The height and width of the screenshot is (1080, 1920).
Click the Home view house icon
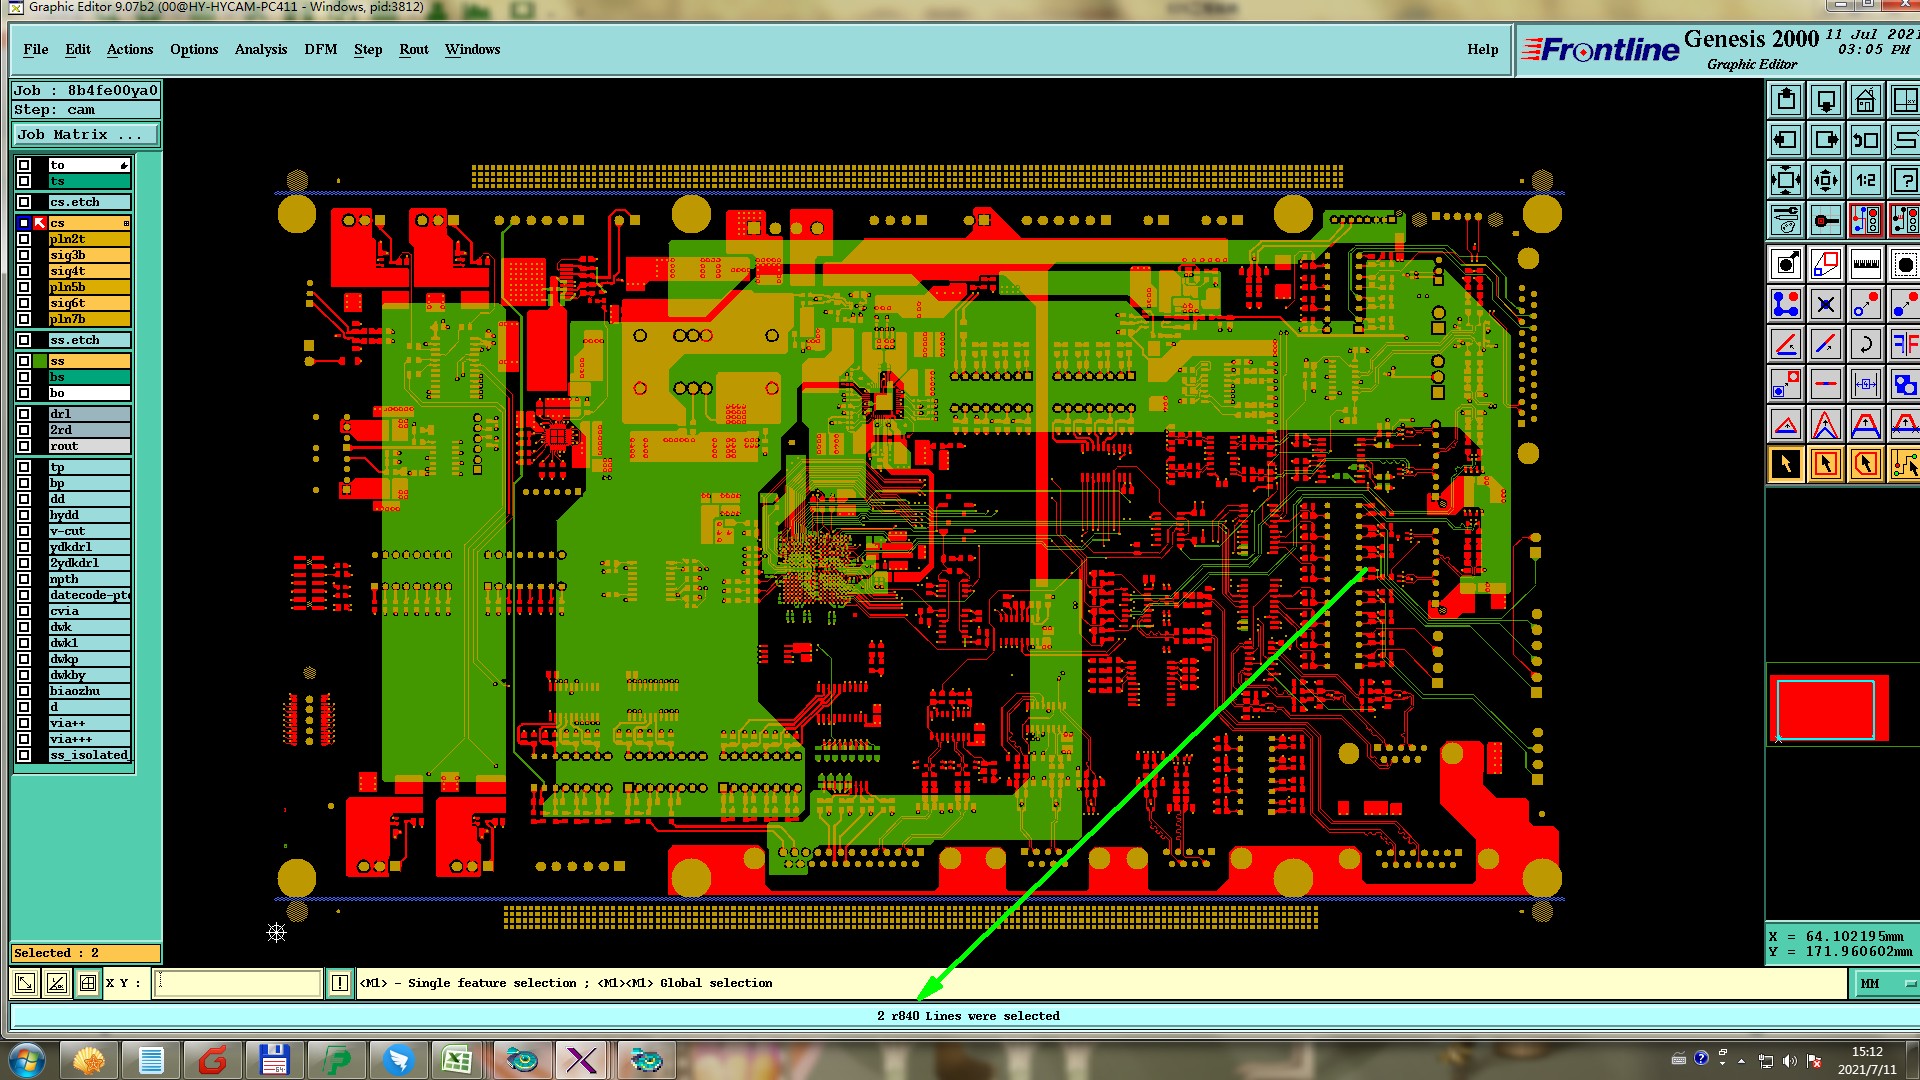(1865, 101)
